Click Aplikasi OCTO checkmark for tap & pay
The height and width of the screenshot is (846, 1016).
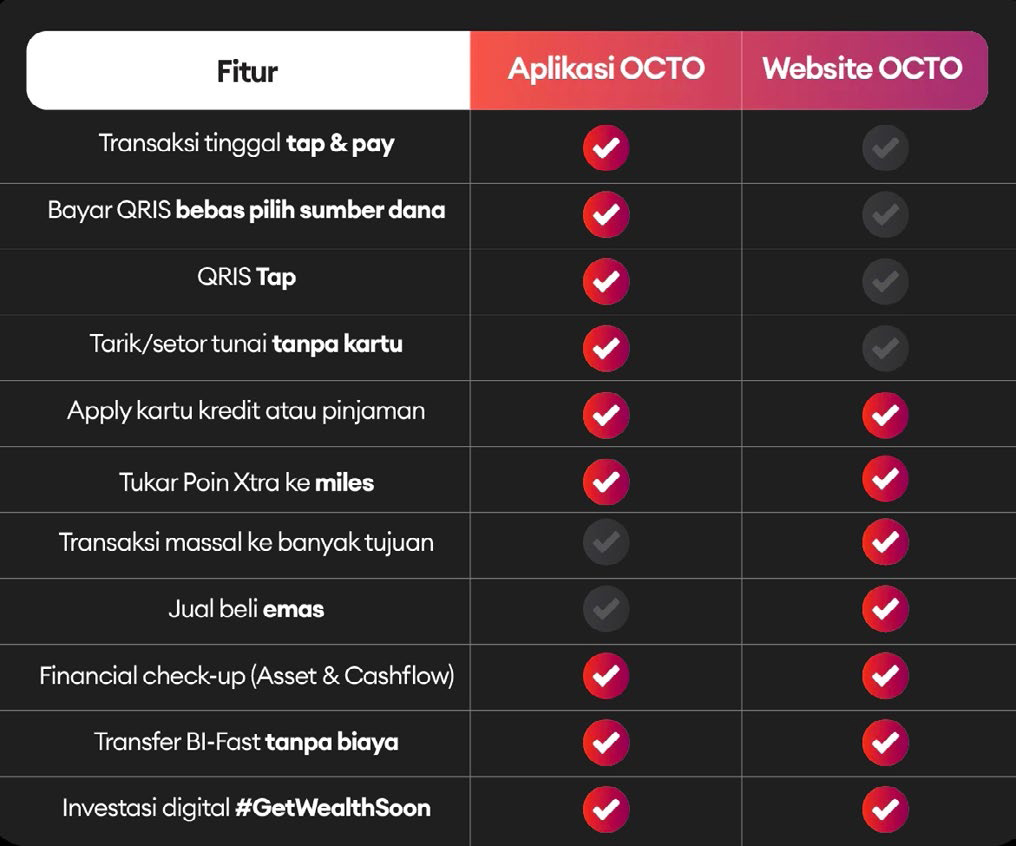click(606, 148)
